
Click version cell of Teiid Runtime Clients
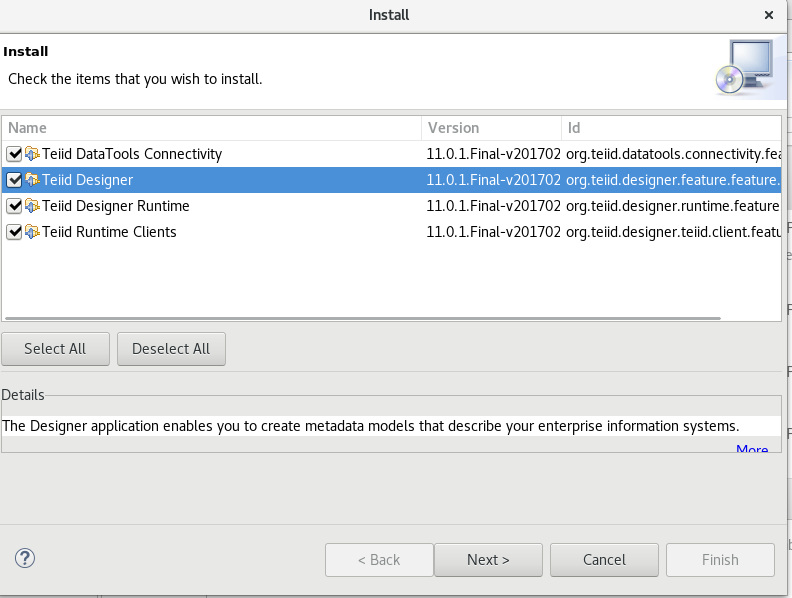[493, 232]
